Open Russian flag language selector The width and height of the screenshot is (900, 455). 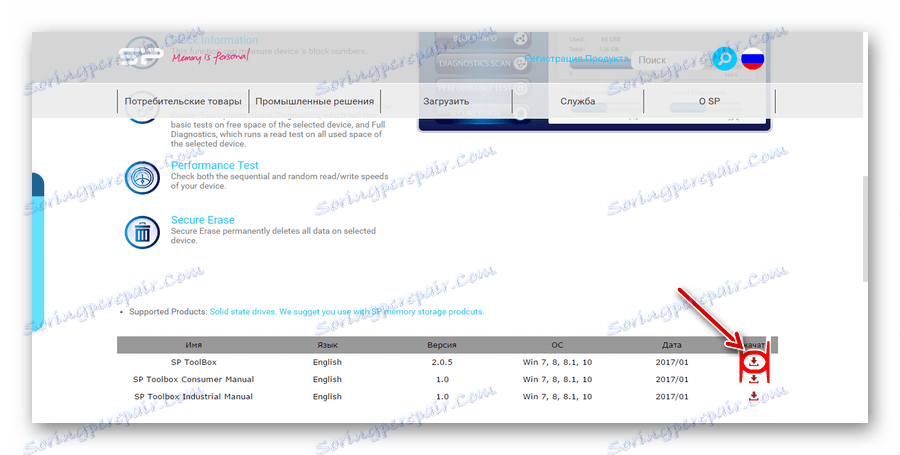click(752, 59)
